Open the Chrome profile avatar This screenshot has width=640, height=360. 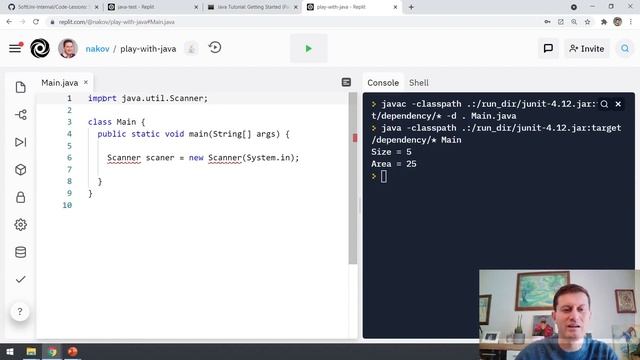(618, 22)
